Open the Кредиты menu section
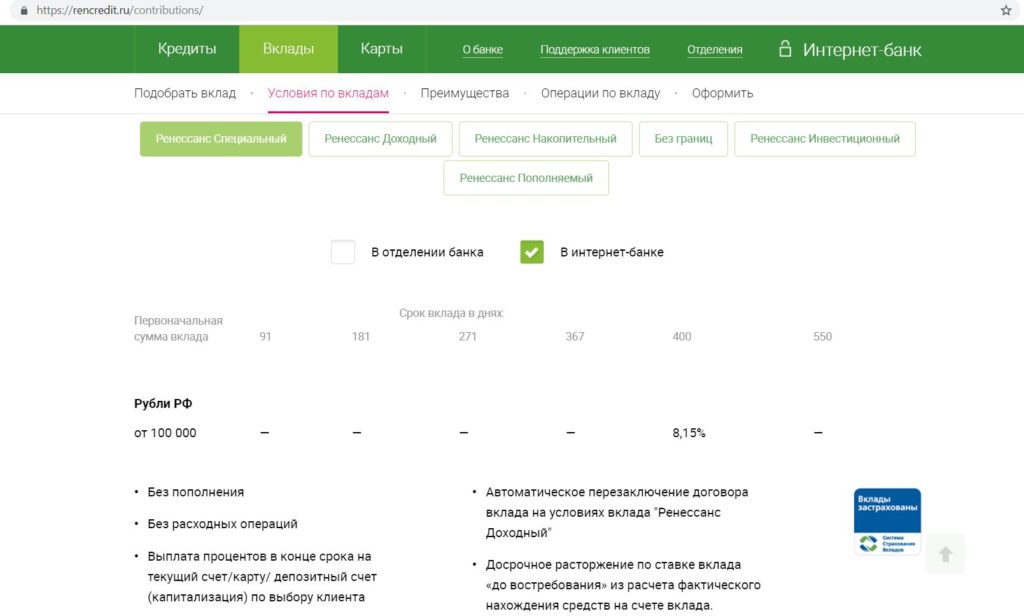The image size is (1024, 616). pyautogui.click(x=187, y=49)
